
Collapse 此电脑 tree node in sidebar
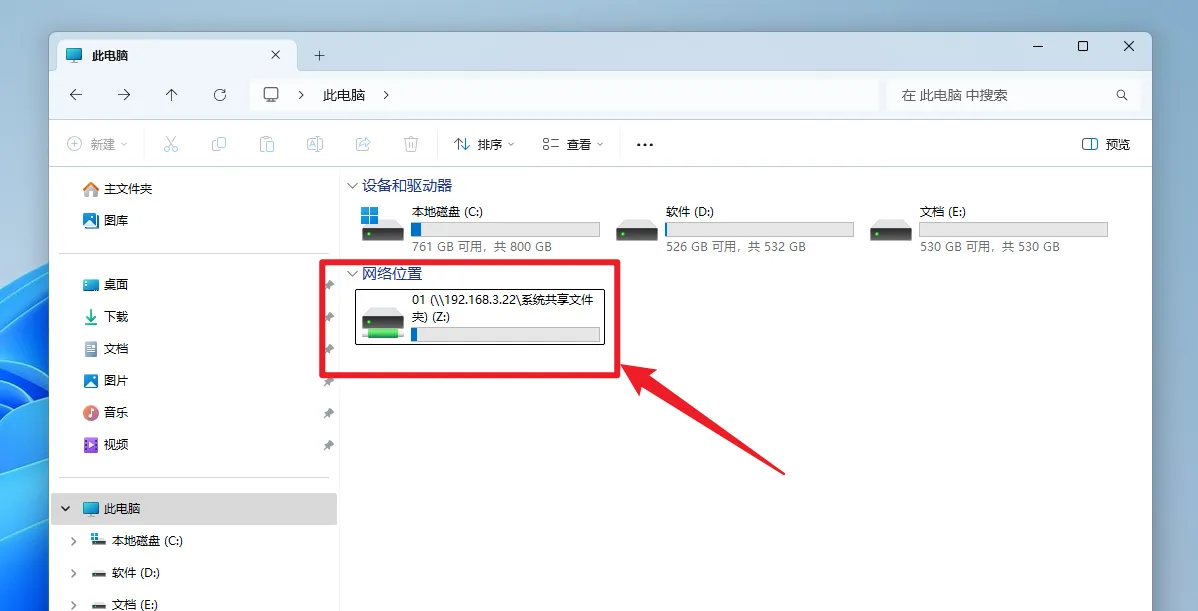(66, 509)
